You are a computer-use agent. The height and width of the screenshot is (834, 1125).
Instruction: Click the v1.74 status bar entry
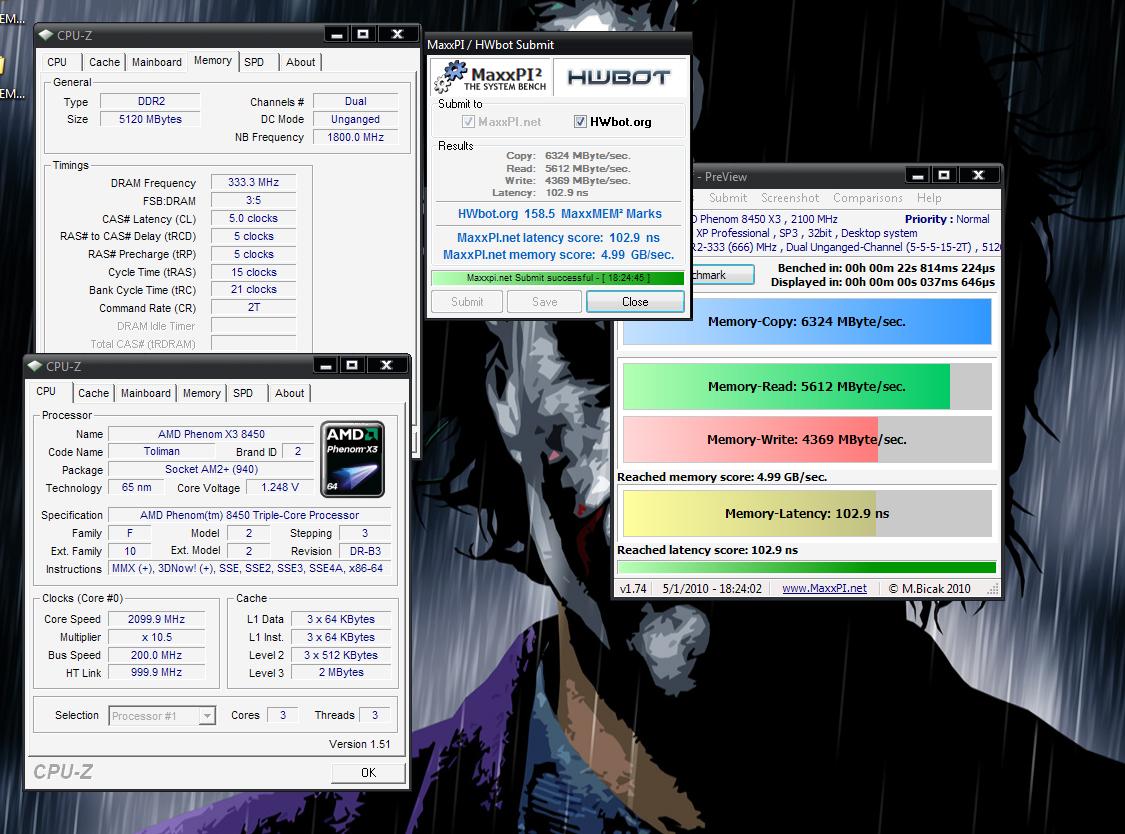(x=633, y=589)
